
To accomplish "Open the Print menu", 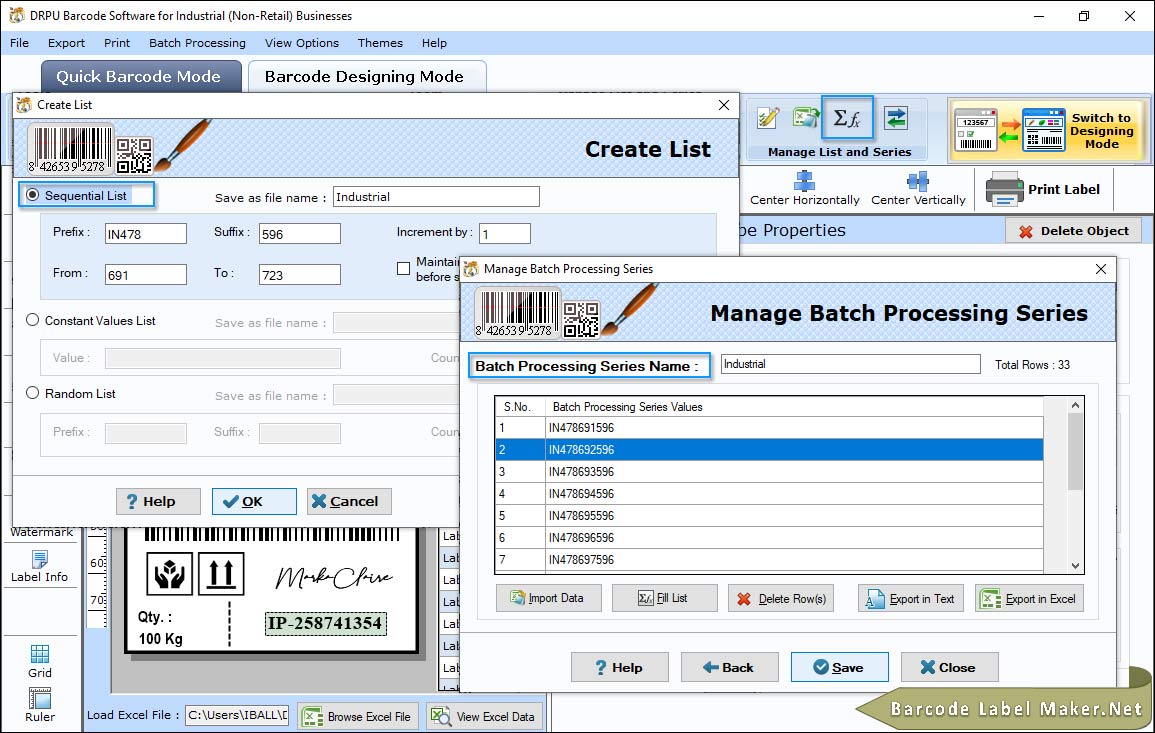I will (x=116, y=43).
